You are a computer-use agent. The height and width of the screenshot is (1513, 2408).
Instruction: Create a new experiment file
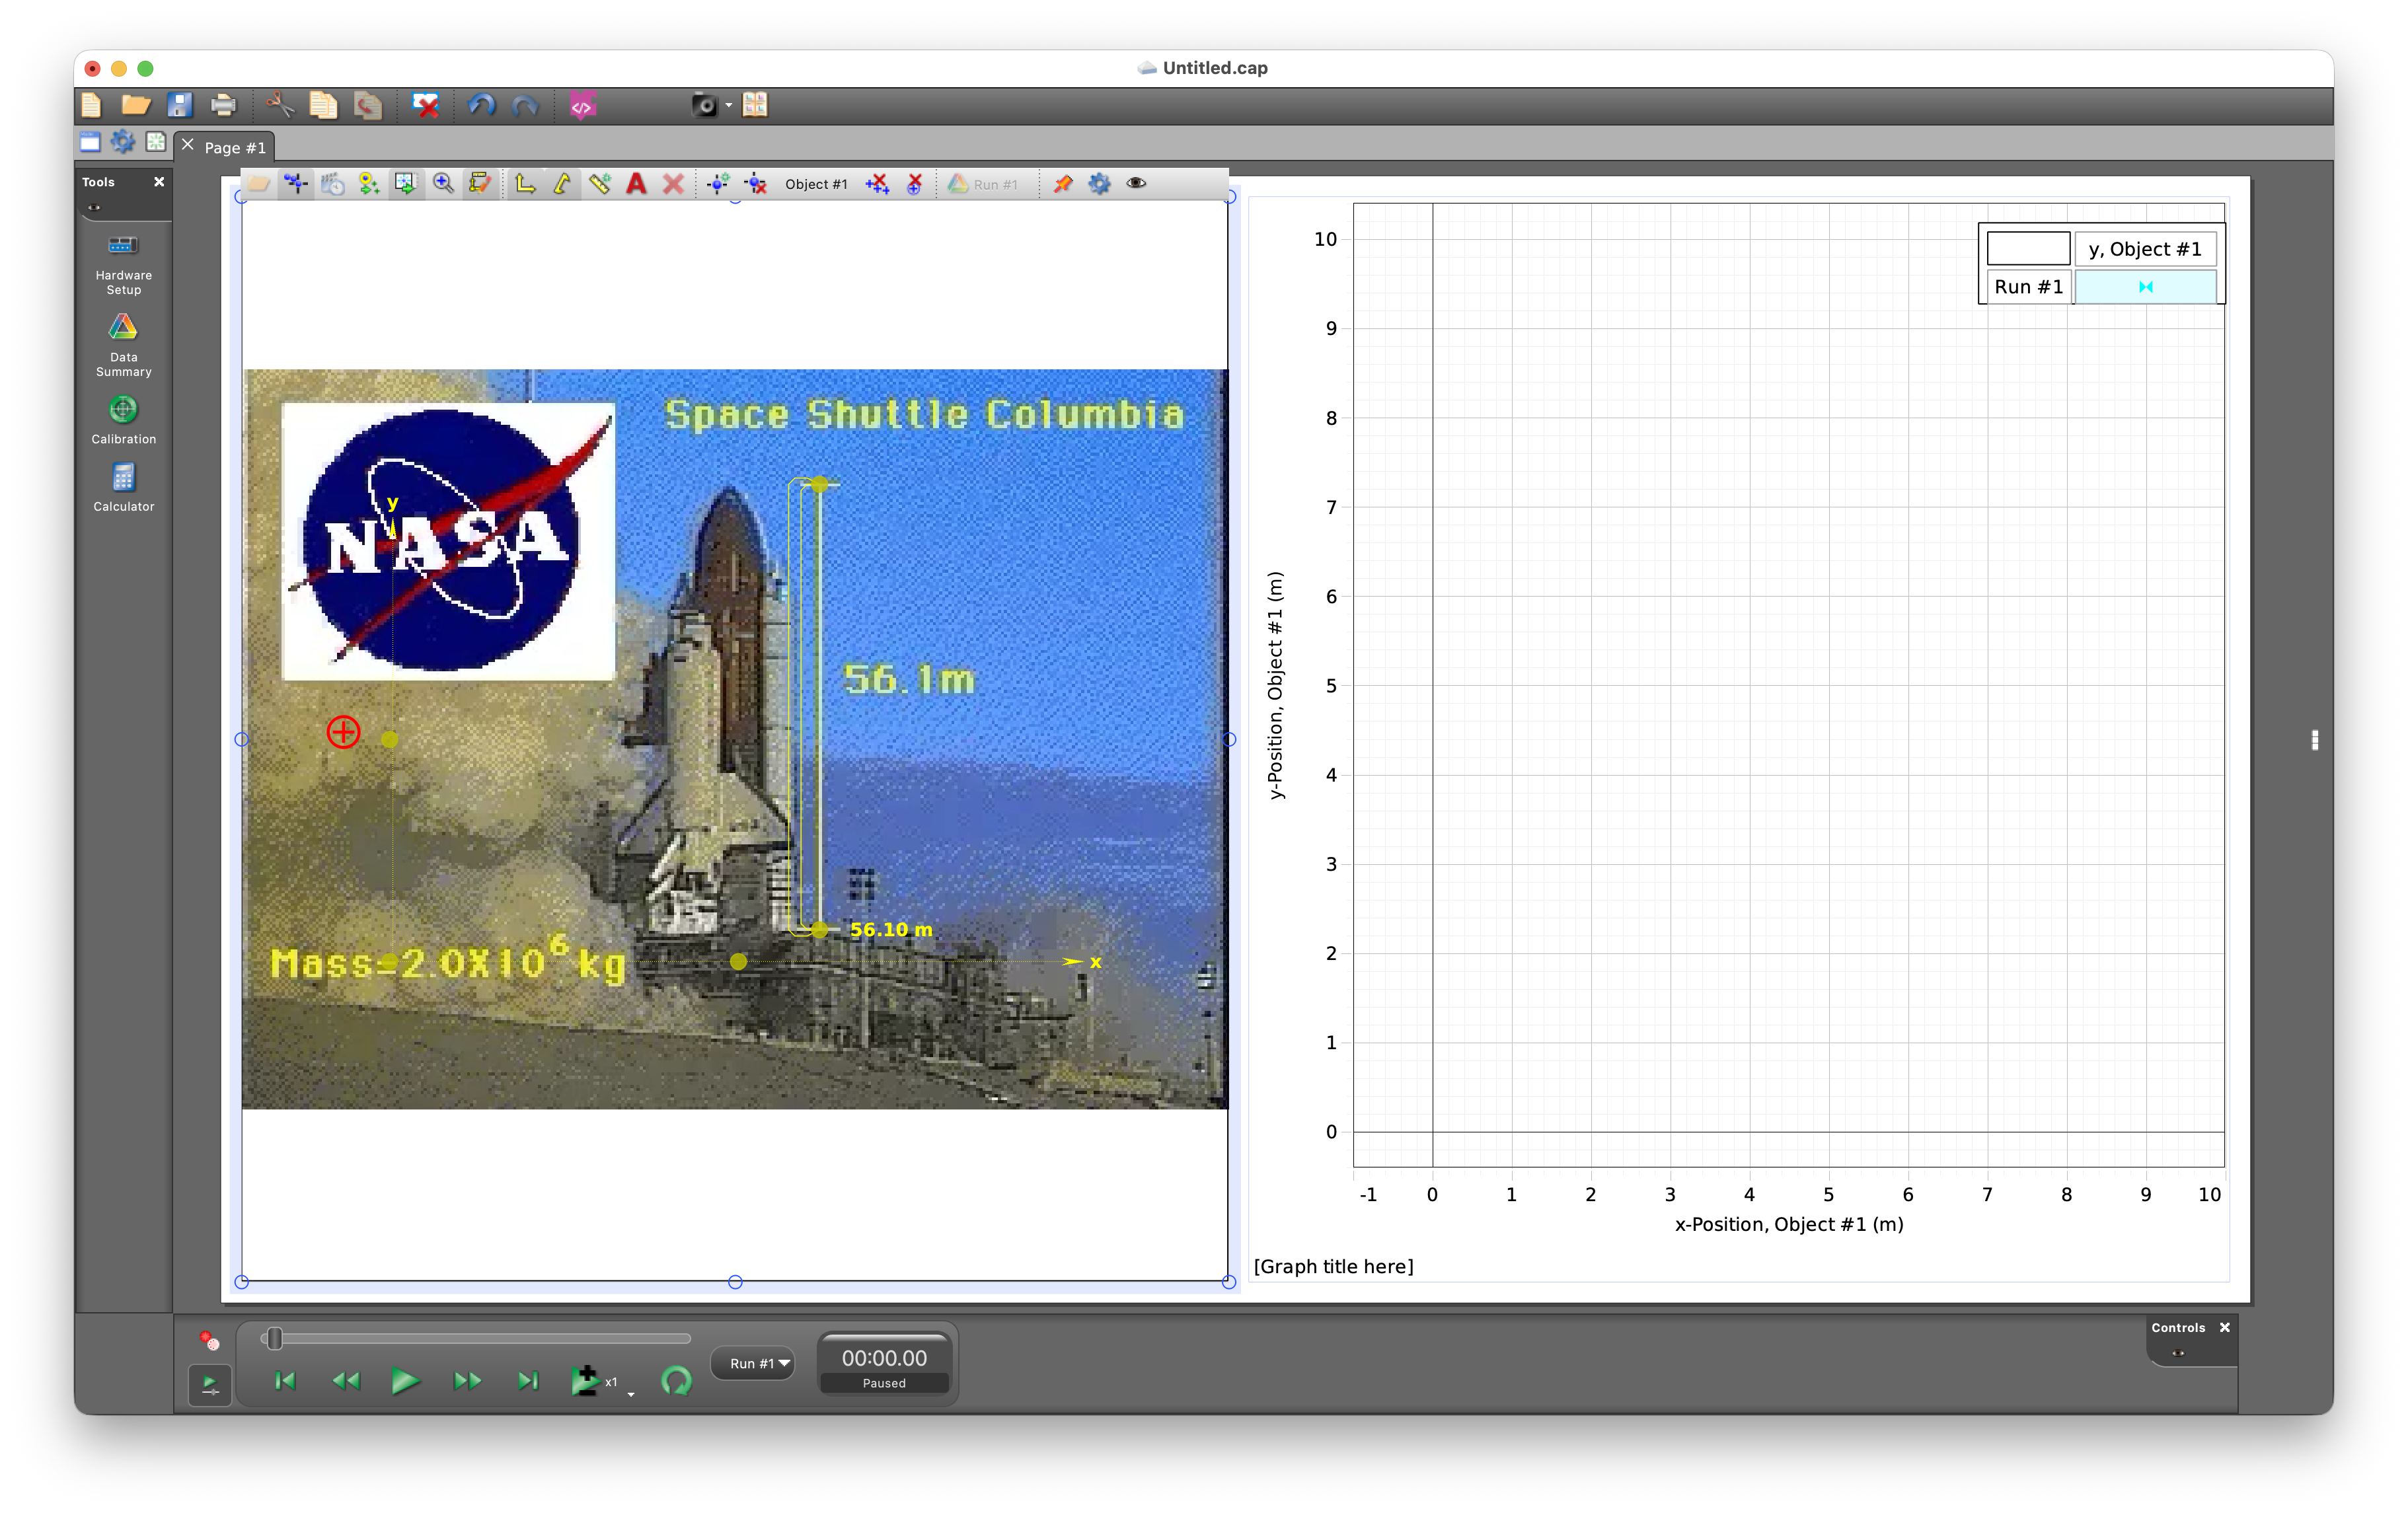tap(91, 105)
